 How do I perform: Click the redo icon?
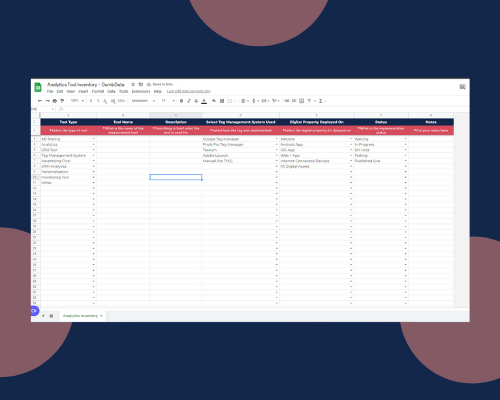pyautogui.click(x=47, y=101)
